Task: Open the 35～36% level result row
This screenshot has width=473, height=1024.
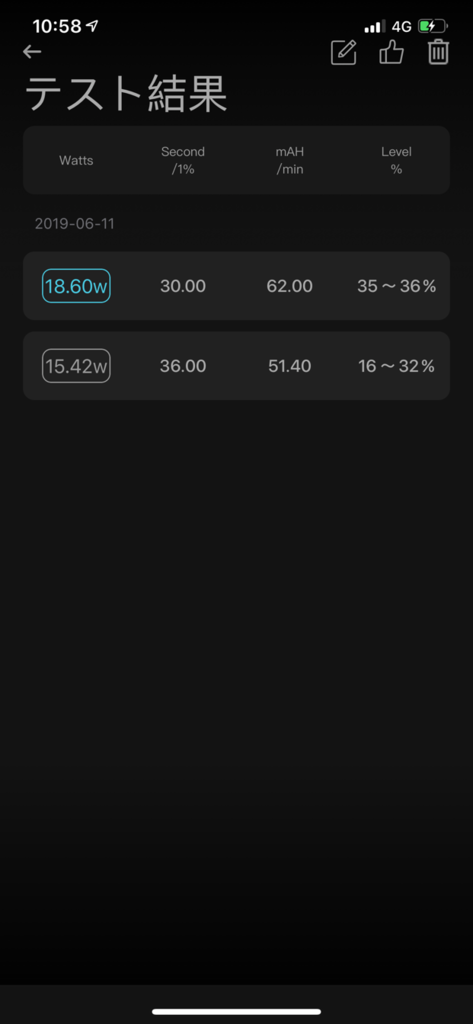Action: point(236,286)
